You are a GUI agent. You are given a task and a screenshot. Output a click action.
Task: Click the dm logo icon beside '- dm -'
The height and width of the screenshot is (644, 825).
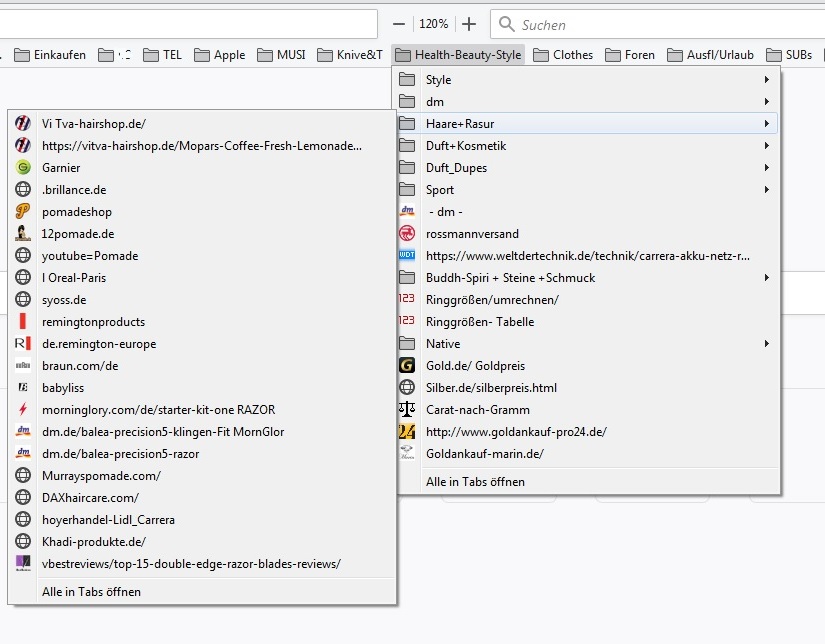pyautogui.click(x=407, y=212)
